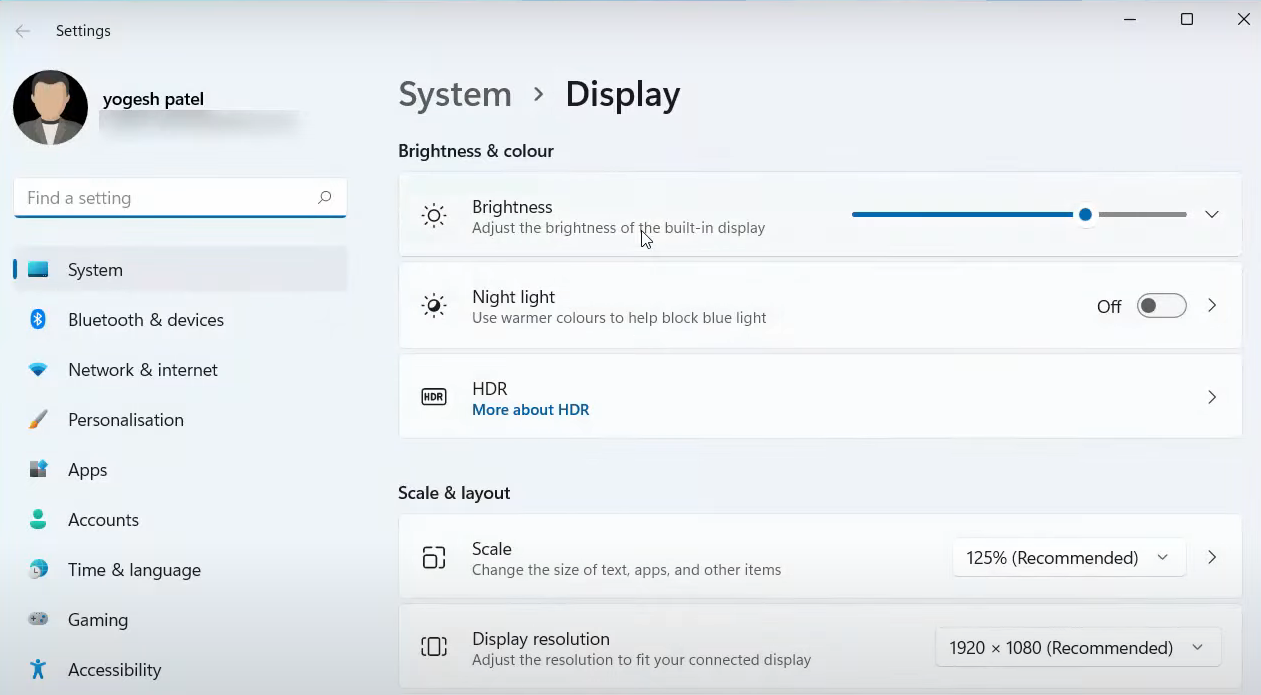
Task: Click the Personalisation paintbrush icon
Action: click(x=38, y=420)
